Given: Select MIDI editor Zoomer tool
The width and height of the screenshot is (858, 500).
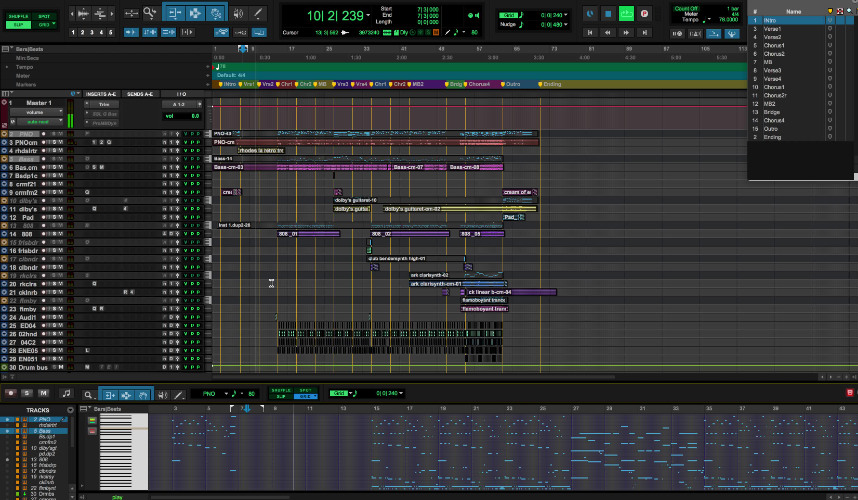Looking at the screenshot, I should pos(88,394).
